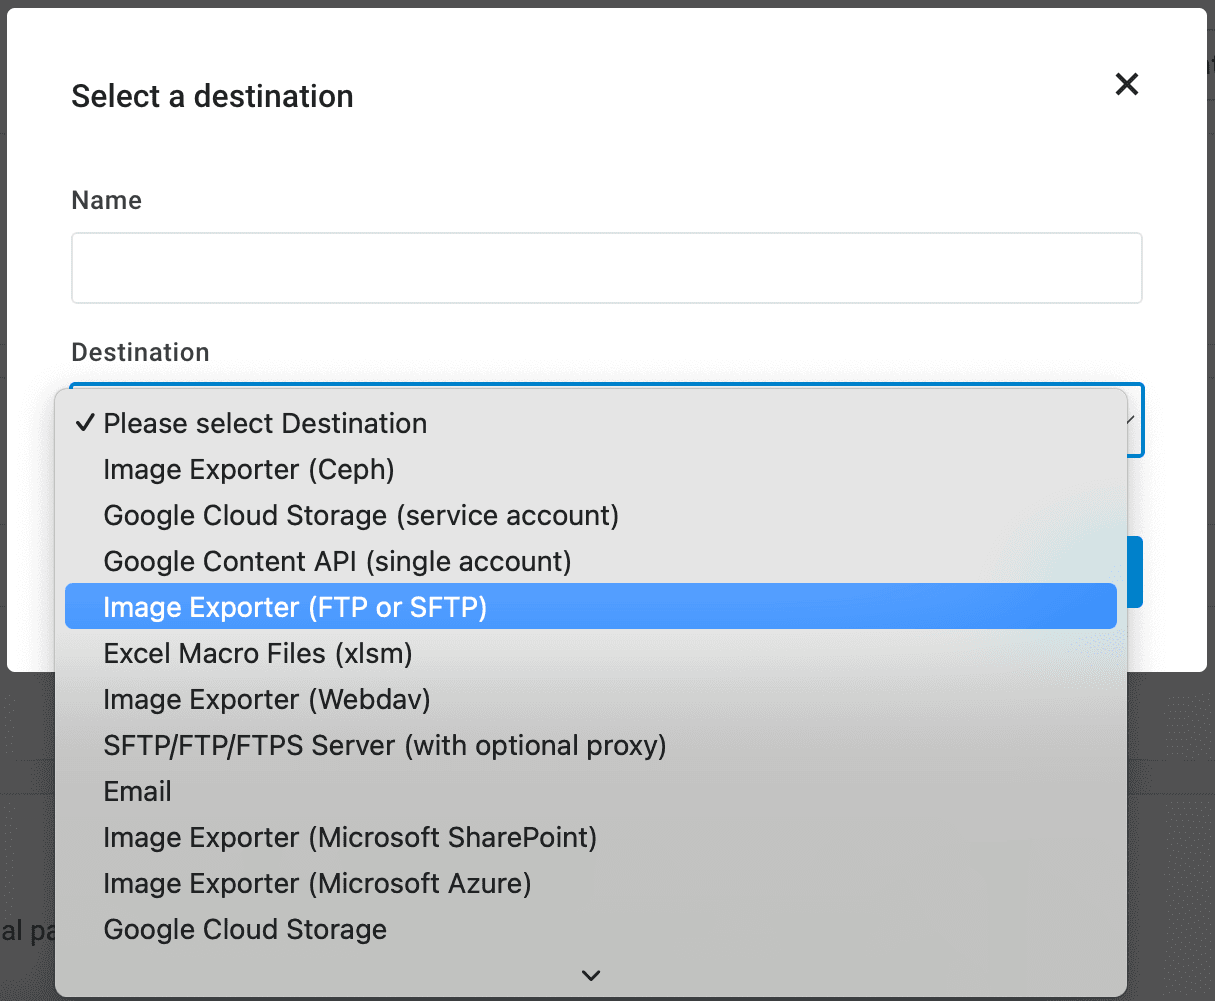Select Image Exporter (Ceph) option
This screenshot has width=1215, height=1001.
click(x=249, y=470)
